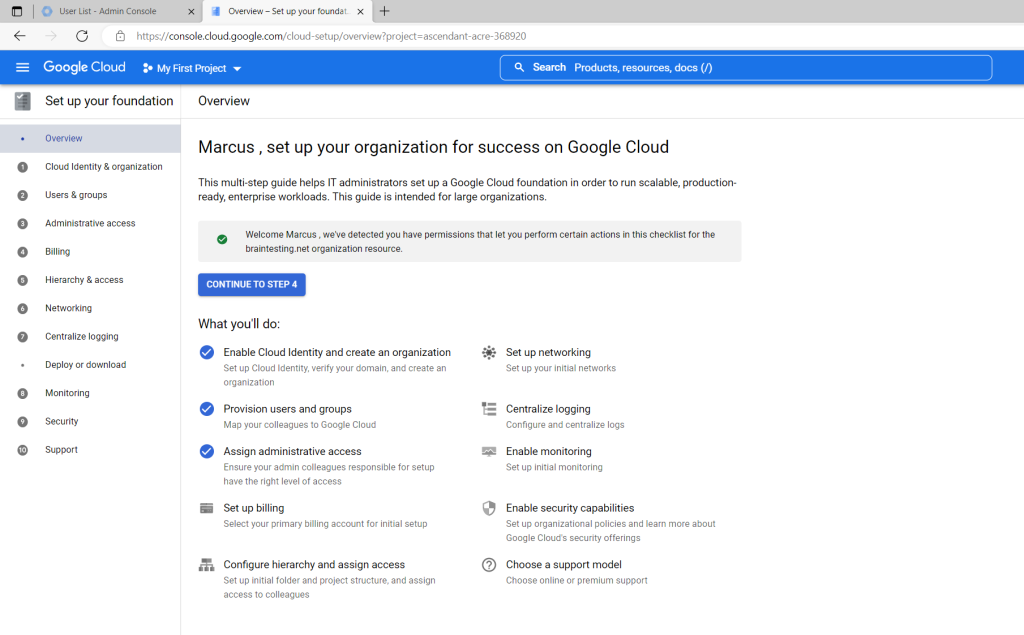Screen dimensions: 1024x635
Task: Select Overview in the sidebar
Action: [x=90, y=138]
